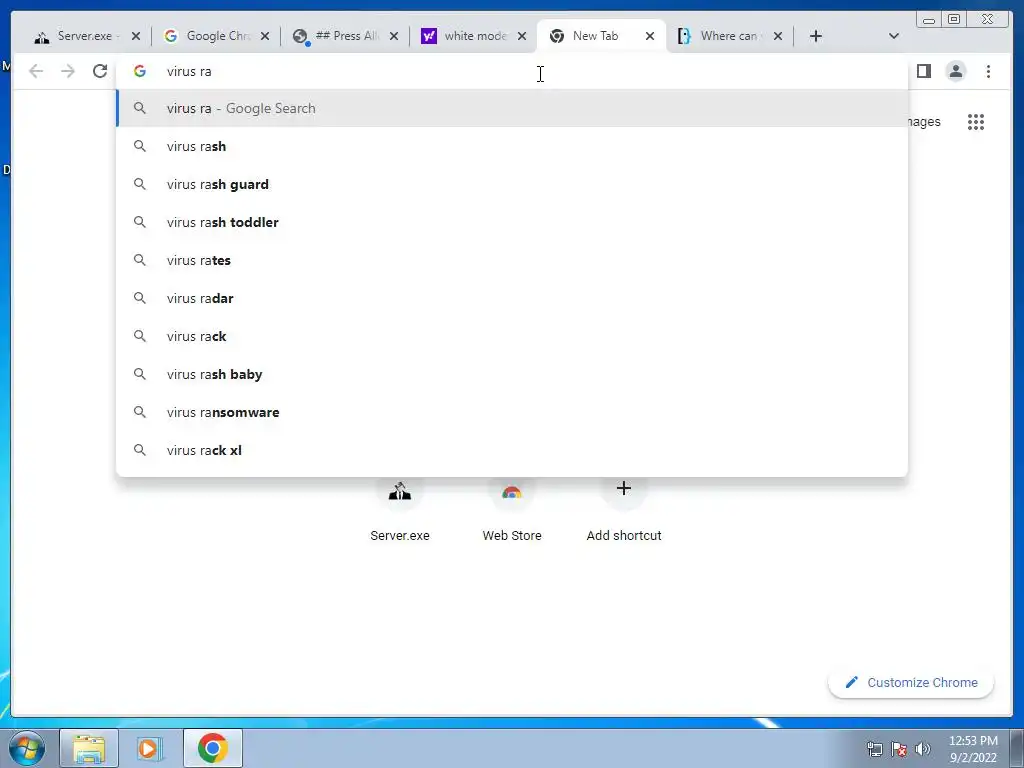
Task: Select the 'virus radar' suggestion
Action: point(511,298)
